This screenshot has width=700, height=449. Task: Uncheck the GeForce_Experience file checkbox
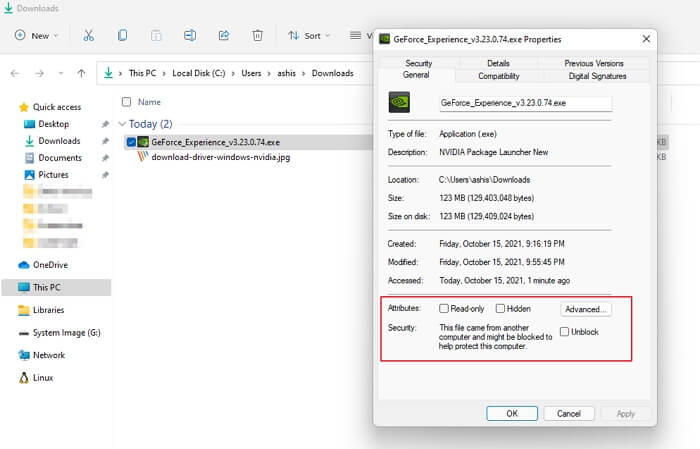pyautogui.click(x=131, y=142)
